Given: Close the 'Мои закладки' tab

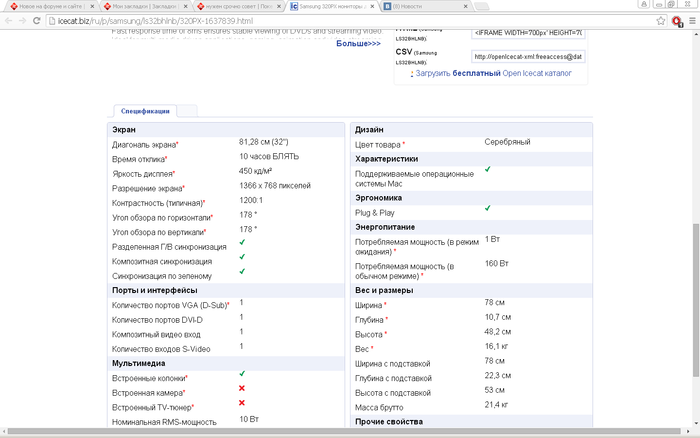Looking at the screenshot, I should pyautogui.click(x=186, y=7).
